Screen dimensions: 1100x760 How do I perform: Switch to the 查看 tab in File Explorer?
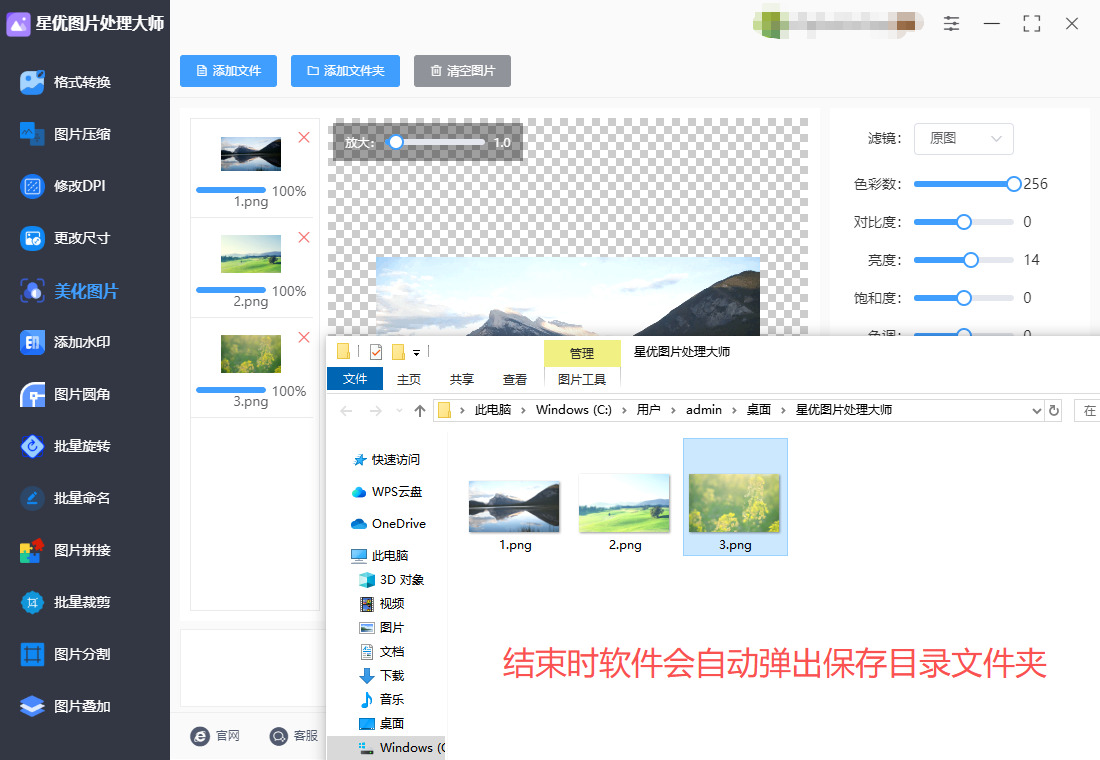(514, 379)
